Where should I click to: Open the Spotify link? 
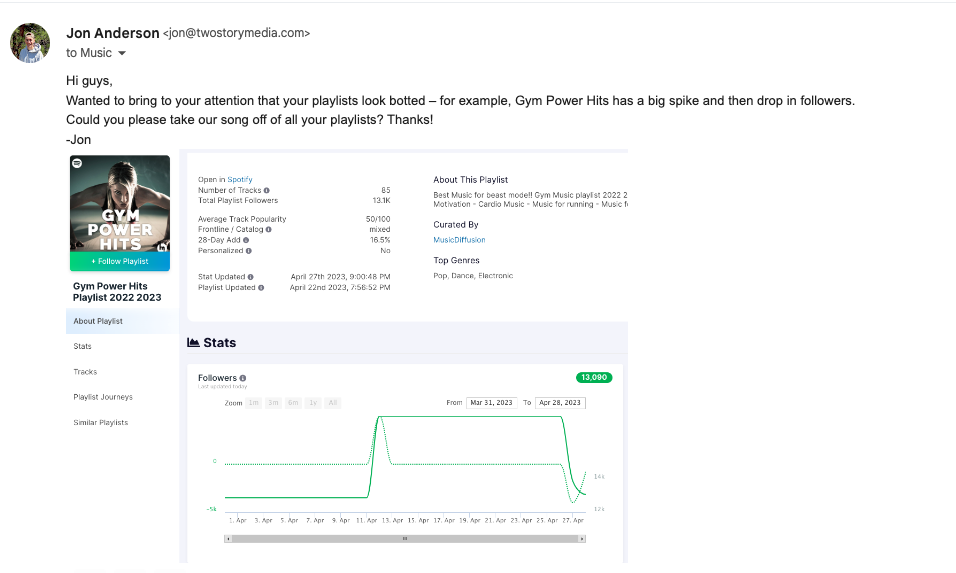[x=240, y=180]
